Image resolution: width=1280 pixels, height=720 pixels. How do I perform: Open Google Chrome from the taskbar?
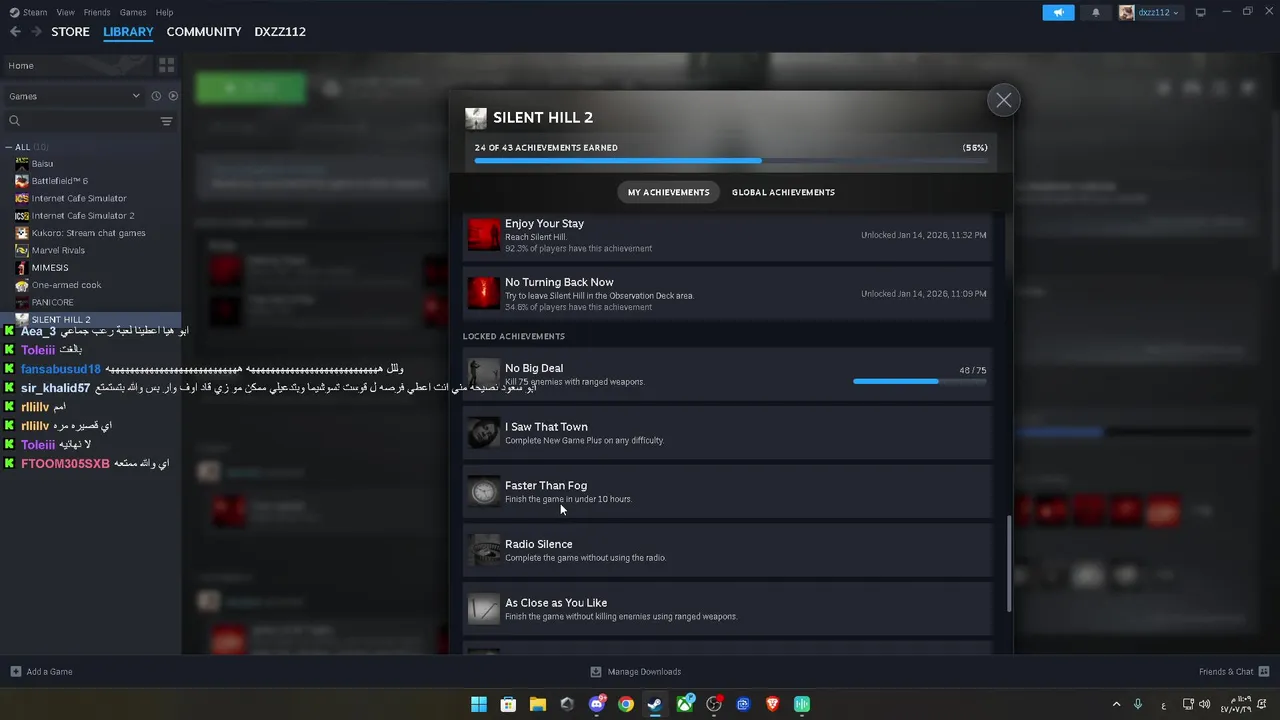[626, 704]
